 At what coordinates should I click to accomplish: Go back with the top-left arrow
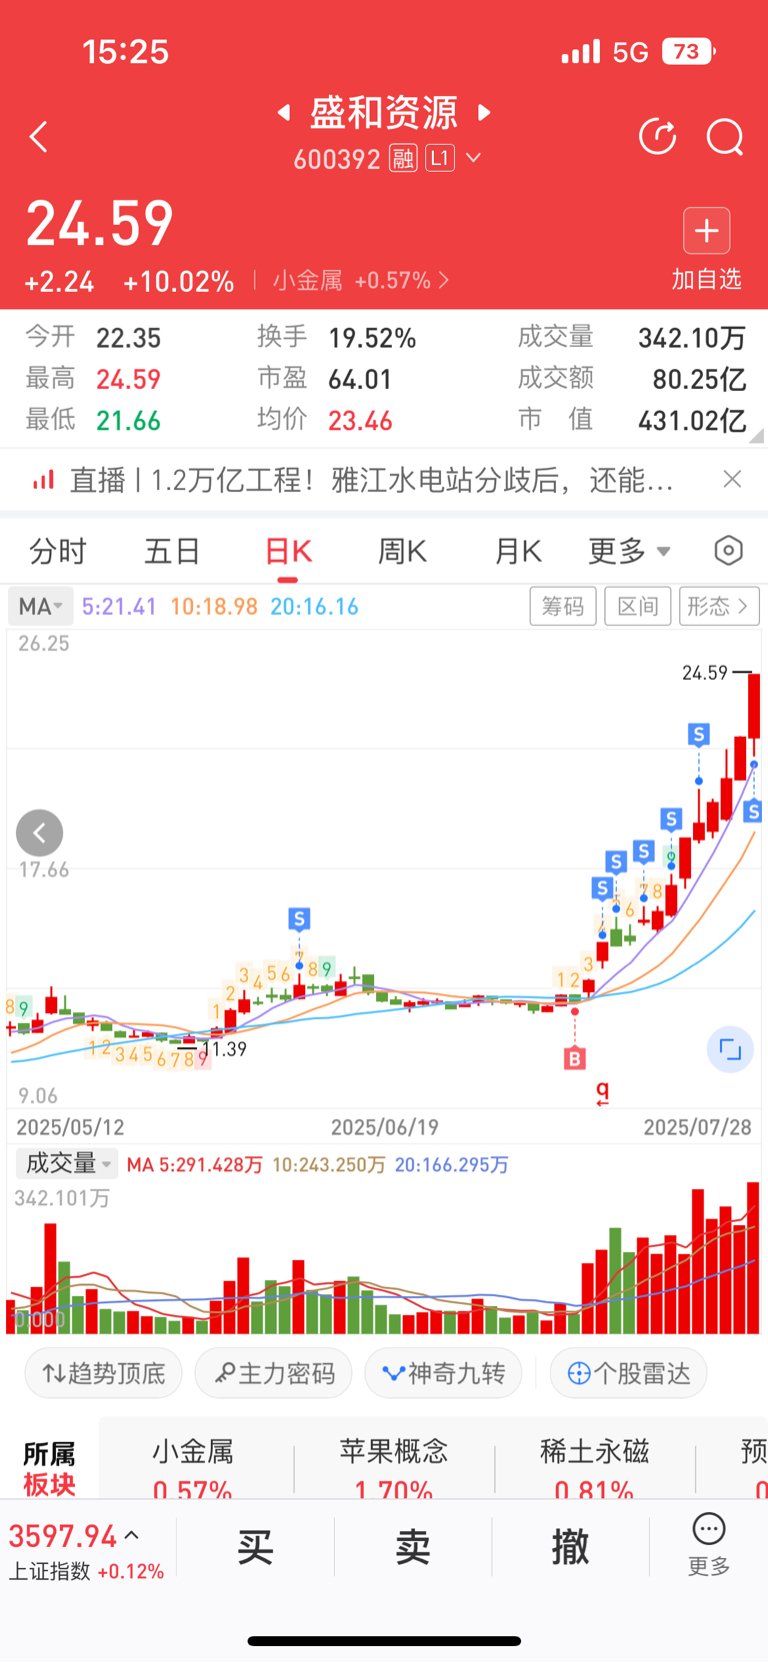[39, 137]
